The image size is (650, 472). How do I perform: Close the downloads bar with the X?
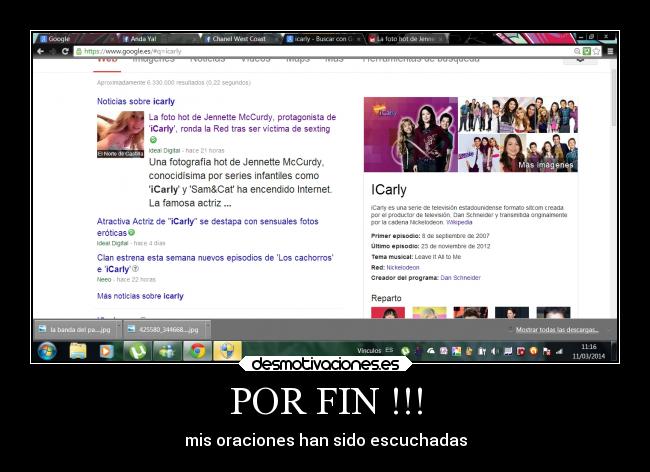(x=611, y=330)
